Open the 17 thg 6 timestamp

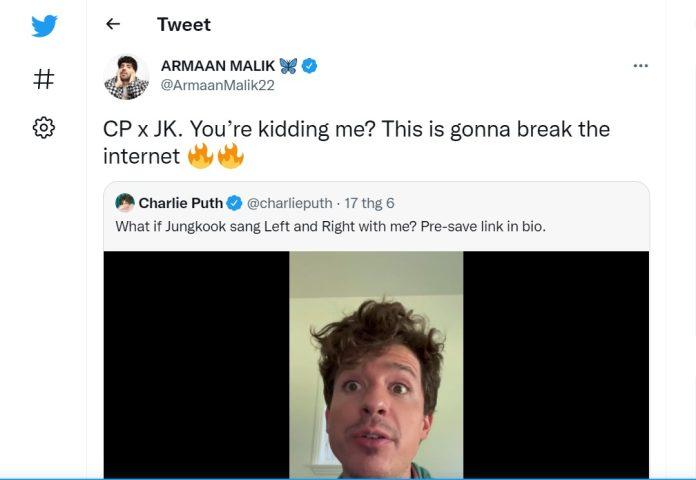(x=369, y=203)
